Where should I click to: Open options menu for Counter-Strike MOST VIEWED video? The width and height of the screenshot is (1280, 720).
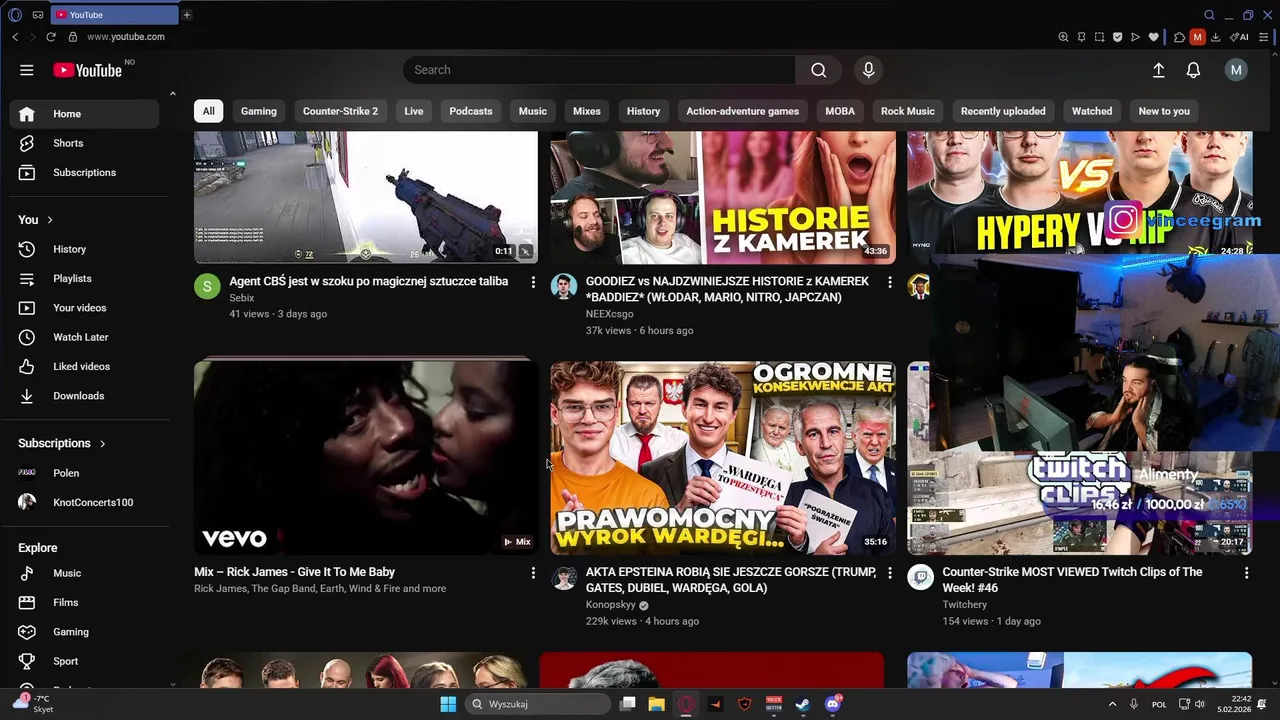(x=1246, y=573)
